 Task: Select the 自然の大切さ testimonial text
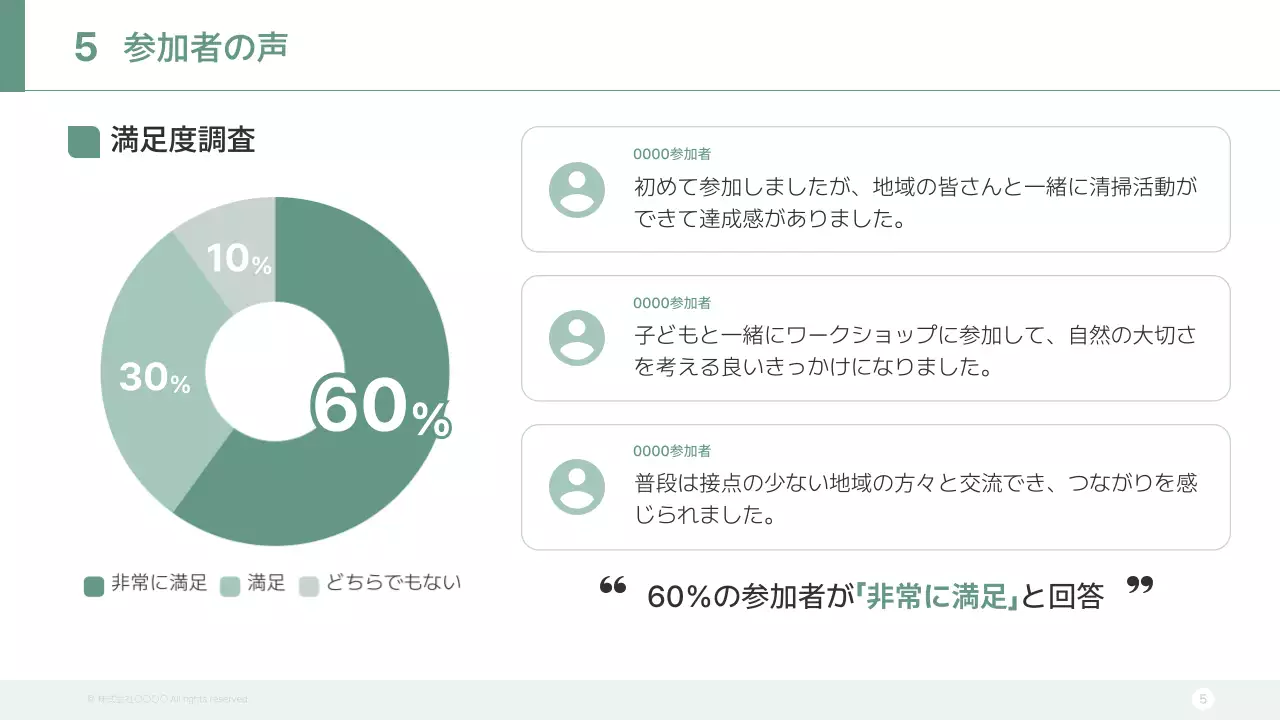tap(915, 350)
